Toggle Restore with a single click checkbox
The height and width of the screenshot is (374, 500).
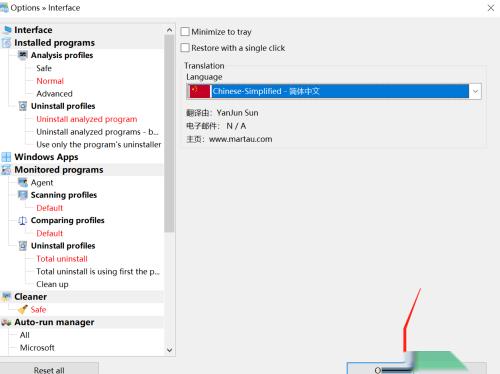185,48
